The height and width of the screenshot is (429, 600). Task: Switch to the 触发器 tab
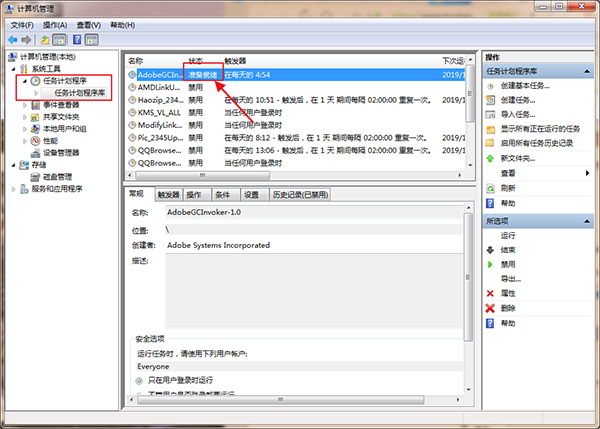coord(167,195)
